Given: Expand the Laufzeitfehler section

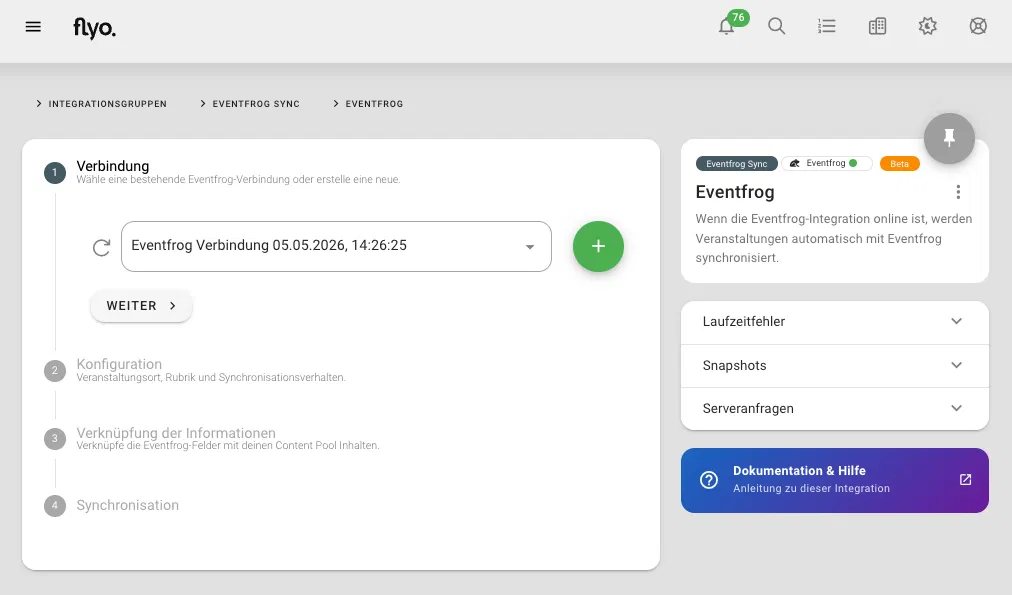Looking at the screenshot, I should click(835, 321).
